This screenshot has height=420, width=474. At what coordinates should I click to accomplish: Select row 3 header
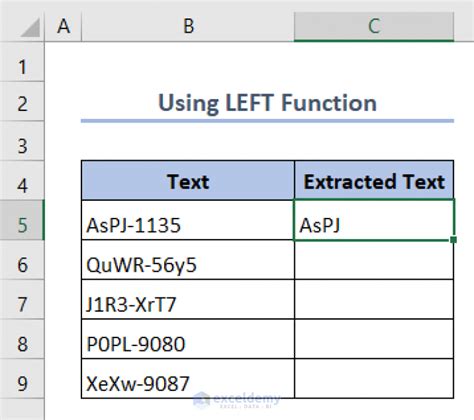22,141
